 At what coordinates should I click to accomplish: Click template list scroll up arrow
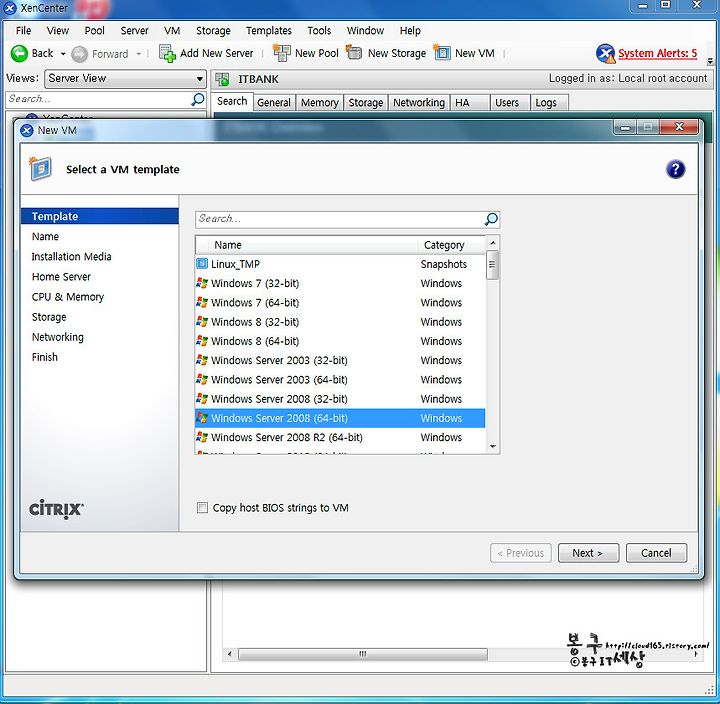(492, 243)
